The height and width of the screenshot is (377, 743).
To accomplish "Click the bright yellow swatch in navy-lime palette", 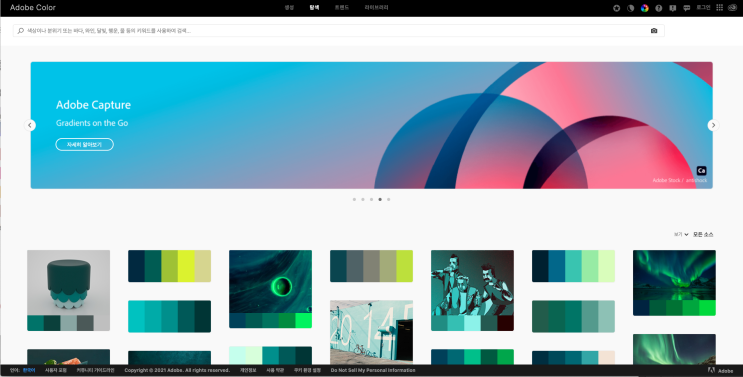I will (x=186, y=266).
